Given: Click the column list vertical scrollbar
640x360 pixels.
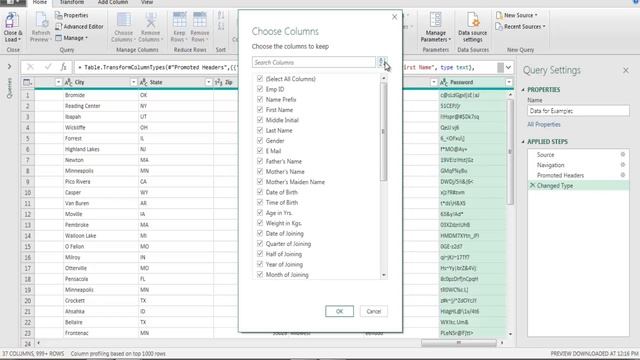Looking at the screenshot, I should pyautogui.click(x=383, y=131).
